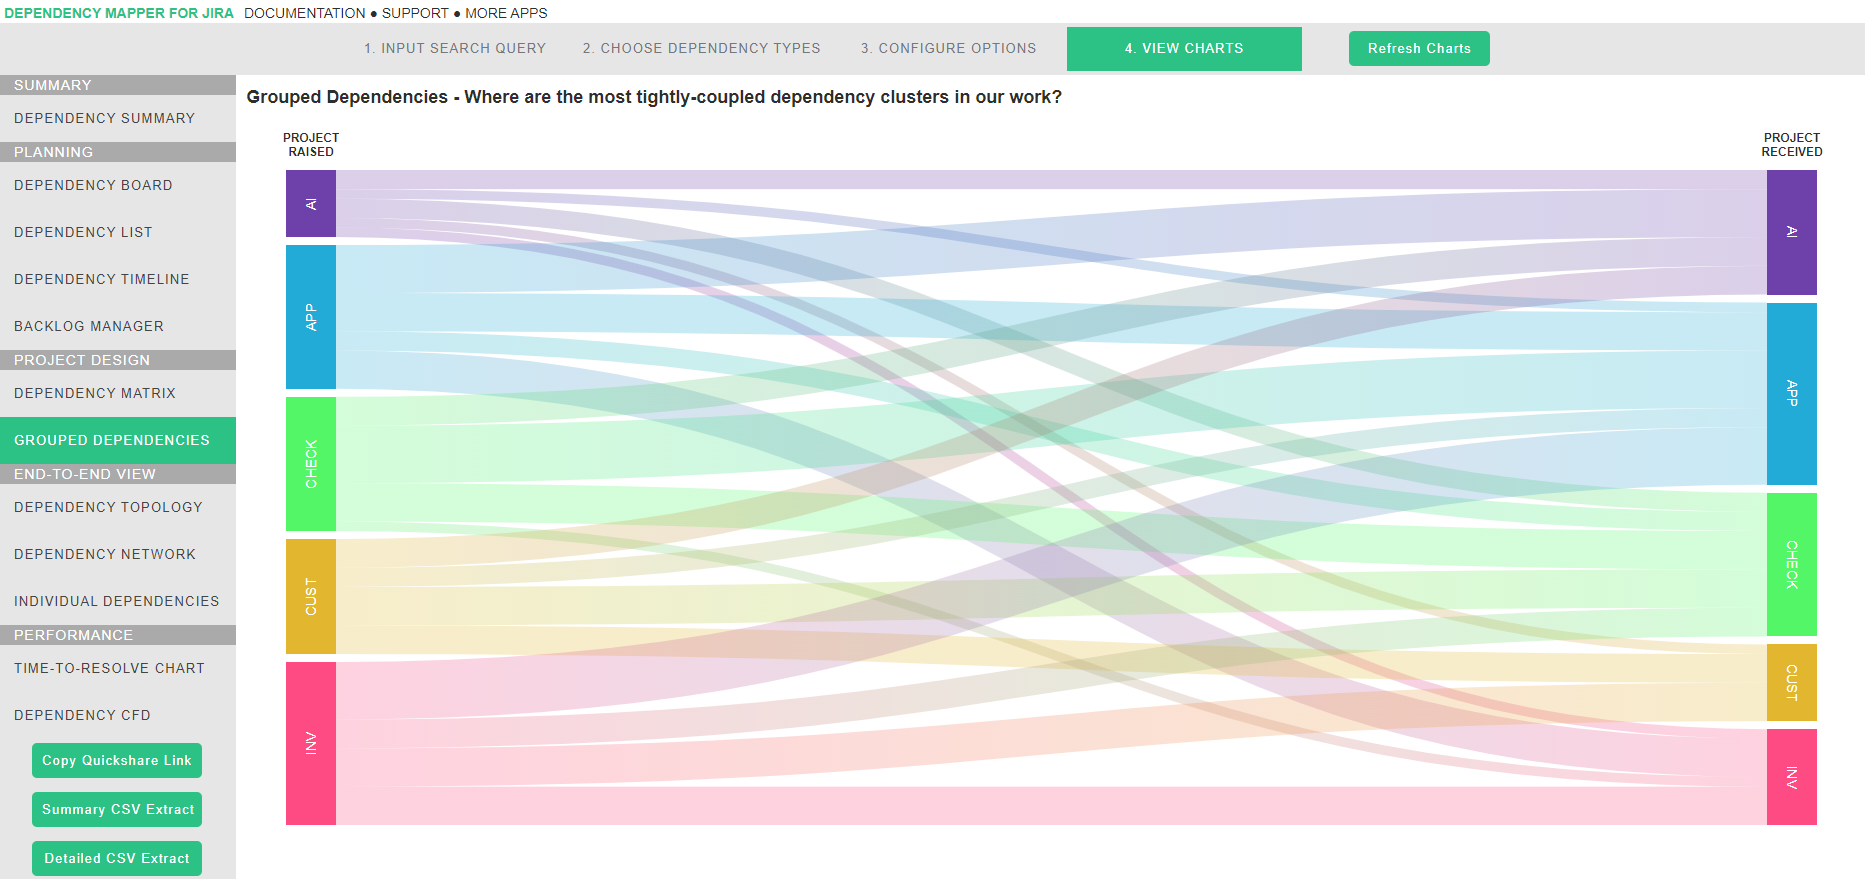Select the yellow CUST node under Project Received
Viewport: 1865px width, 880px height.
coord(1792,683)
